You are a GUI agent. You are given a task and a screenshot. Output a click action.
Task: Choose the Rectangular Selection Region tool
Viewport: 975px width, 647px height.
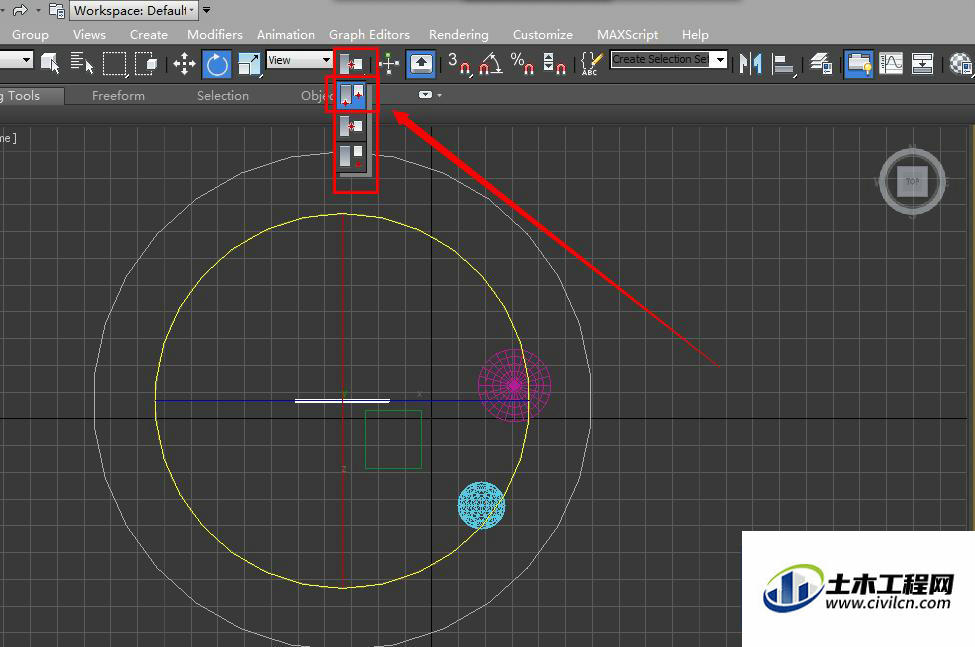click(x=114, y=63)
